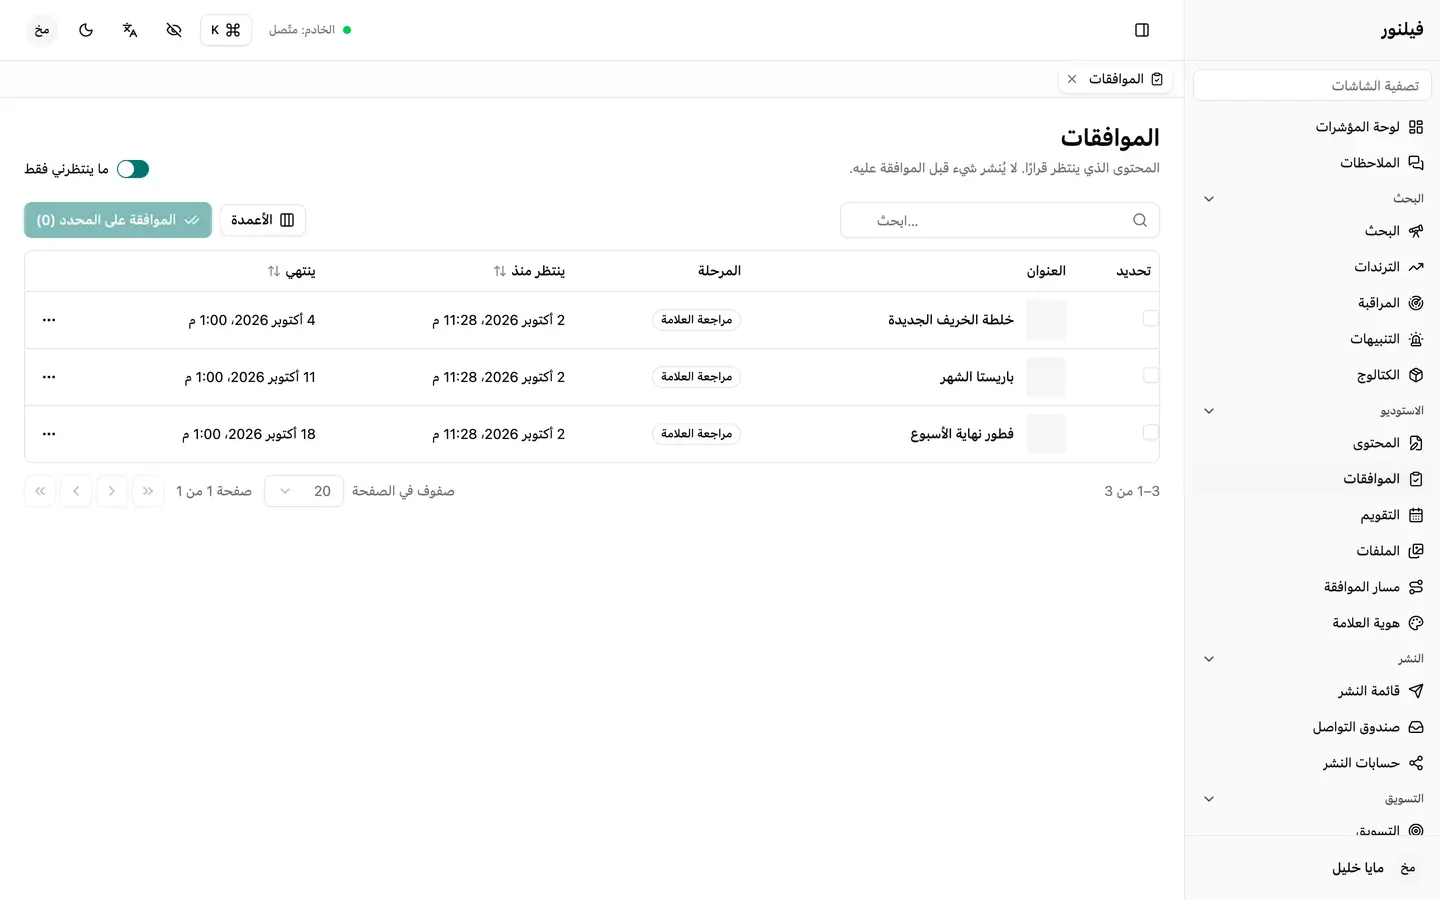Image resolution: width=1440 pixels, height=900 pixels.
Task: Open التنبيهات in the sidebar
Action: tap(1312, 339)
